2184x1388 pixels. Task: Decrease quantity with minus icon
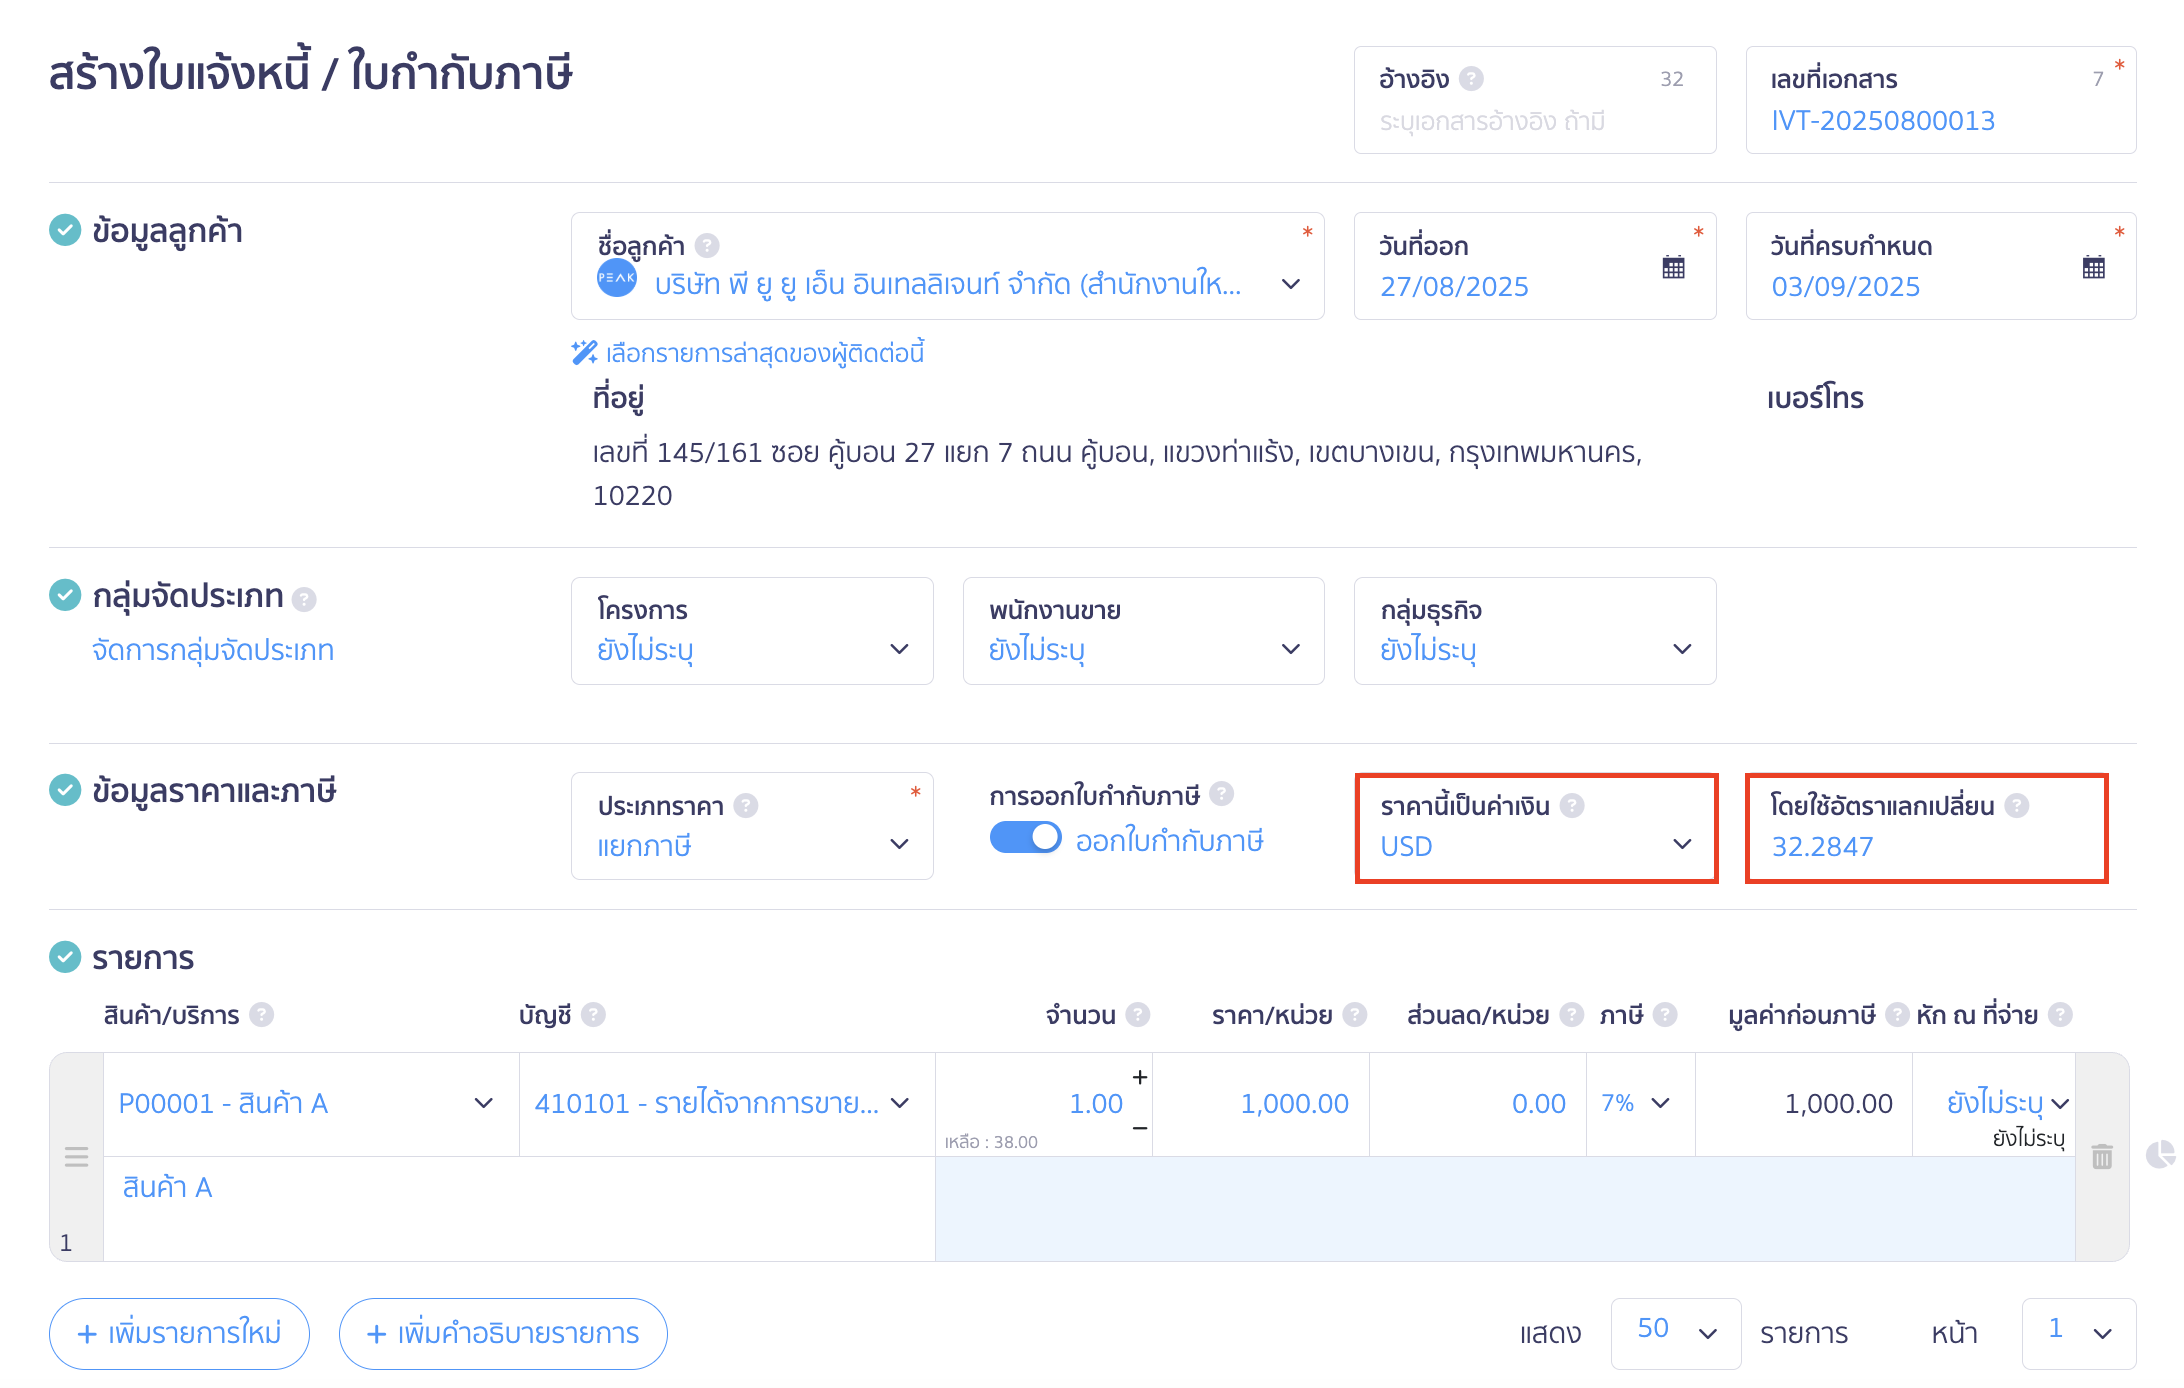pyautogui.click(x=1140, y=1128)
